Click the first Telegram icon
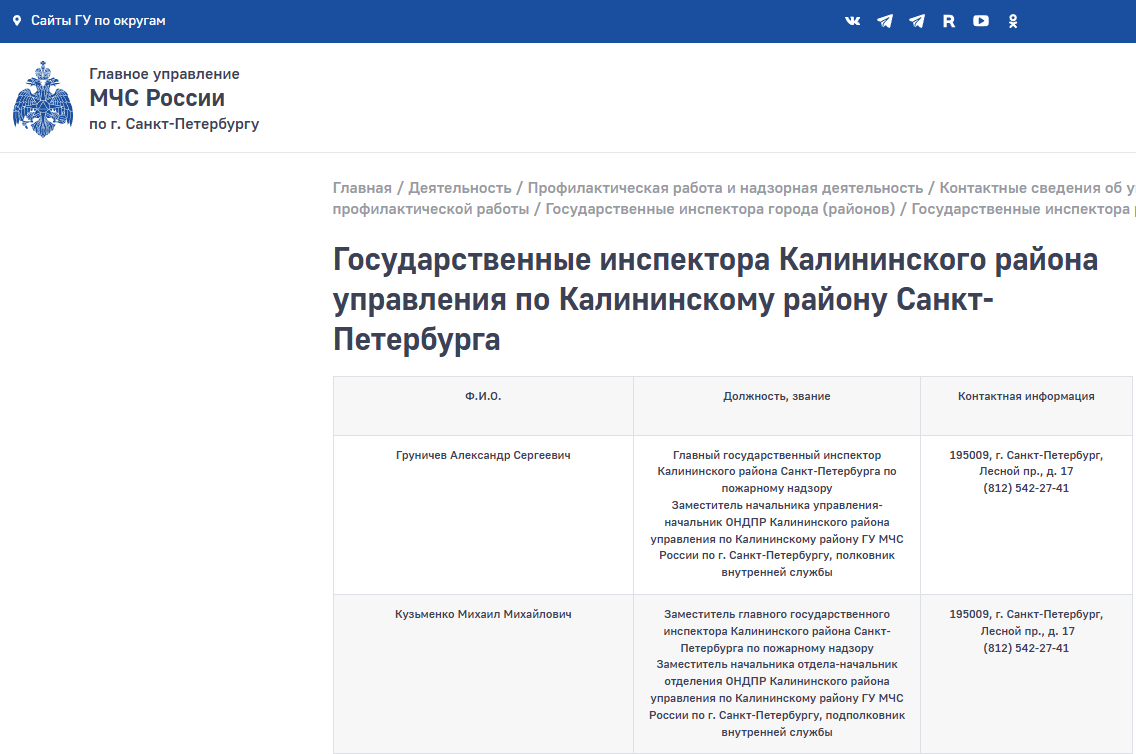This screenshot has width=1136, height=754. (885, 21)
